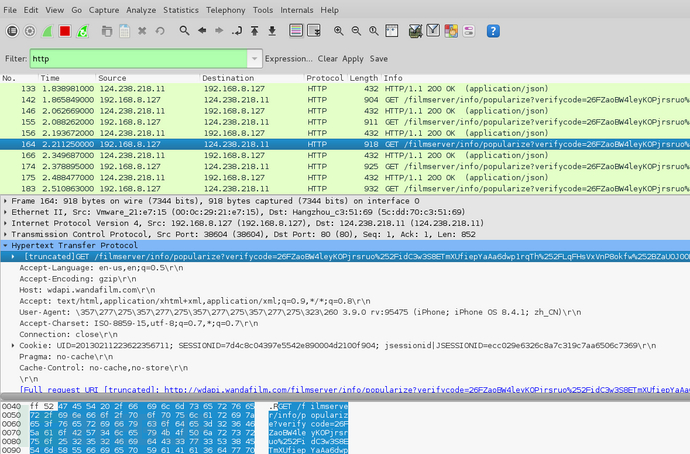Go back in packet history

202,31
